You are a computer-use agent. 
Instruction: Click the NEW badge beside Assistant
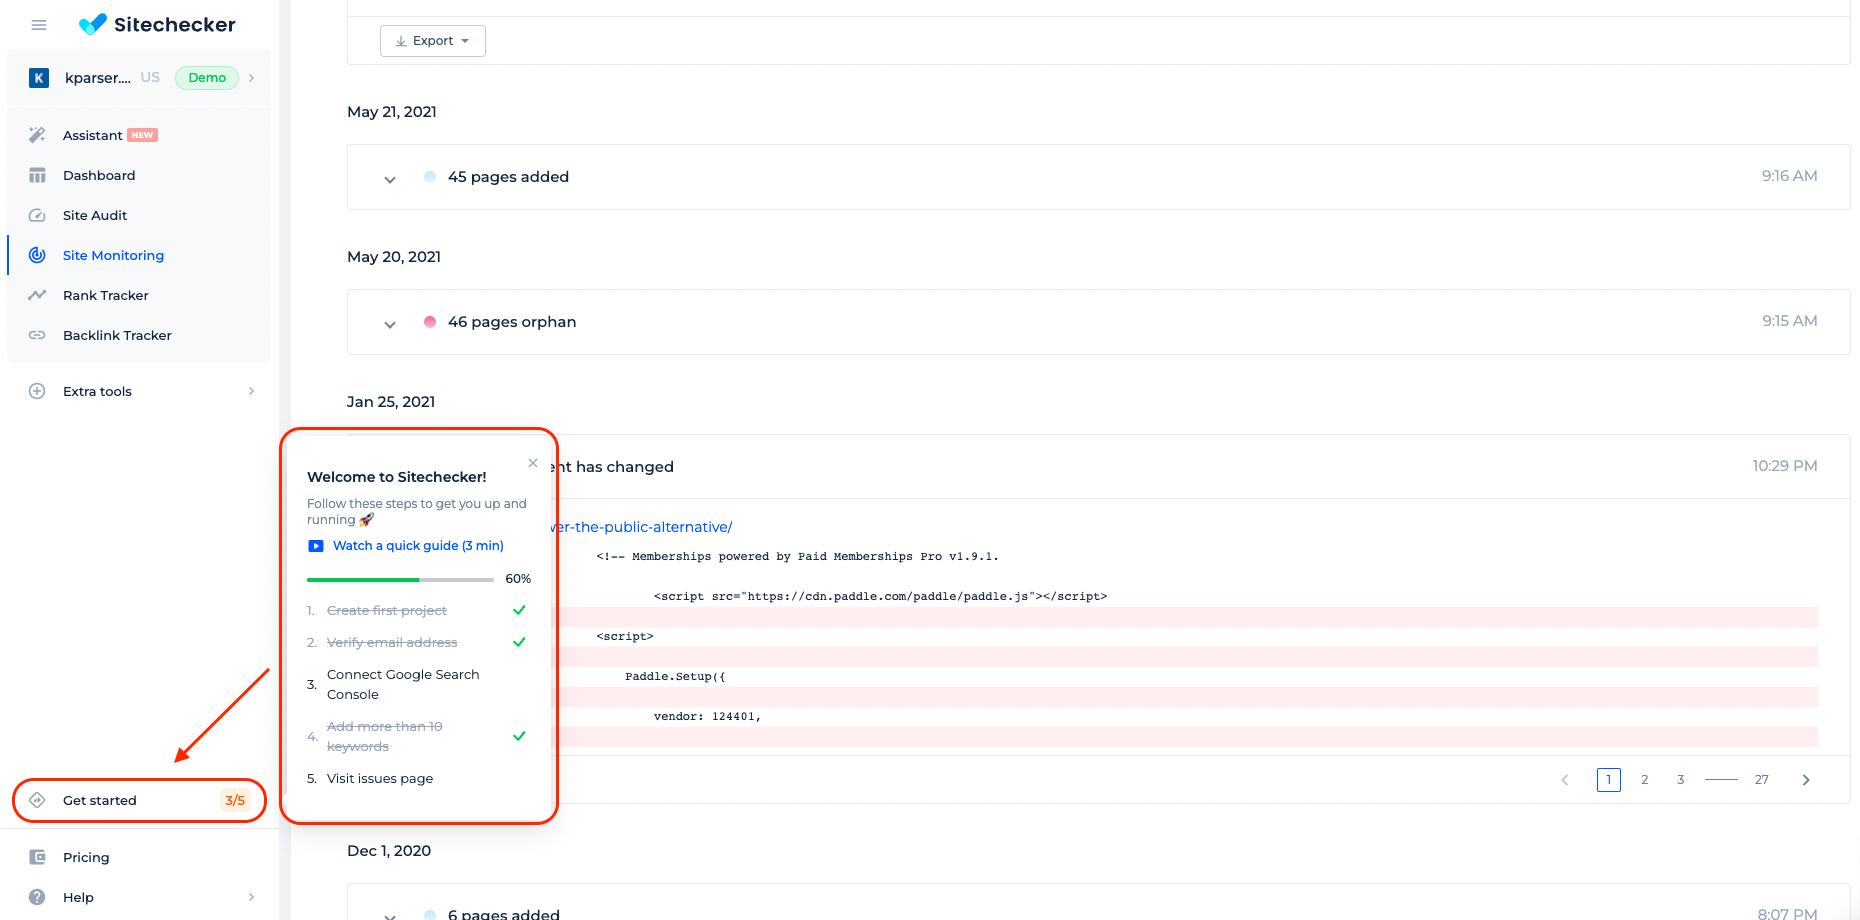click(143, 135)
